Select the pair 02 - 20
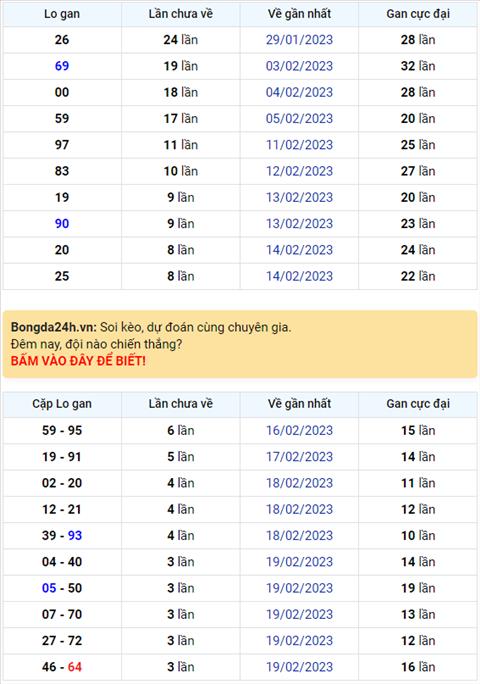Screen dimensions: 480x684 [62, 483]
